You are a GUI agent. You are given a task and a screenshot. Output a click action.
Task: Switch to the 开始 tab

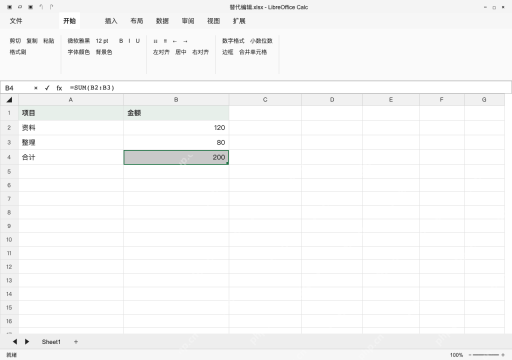coord(69,21)
